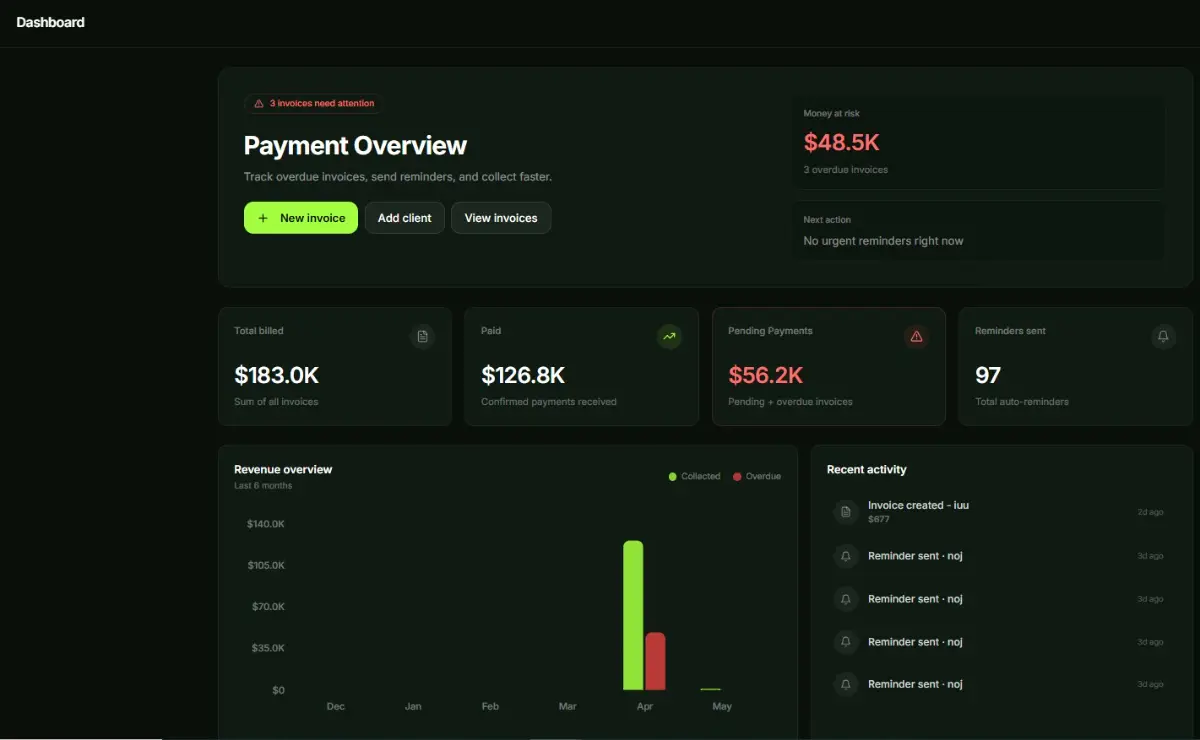Click the document icon beside Invoice created - iuu
1200x740 pixels.
click(x=846, y=512)
